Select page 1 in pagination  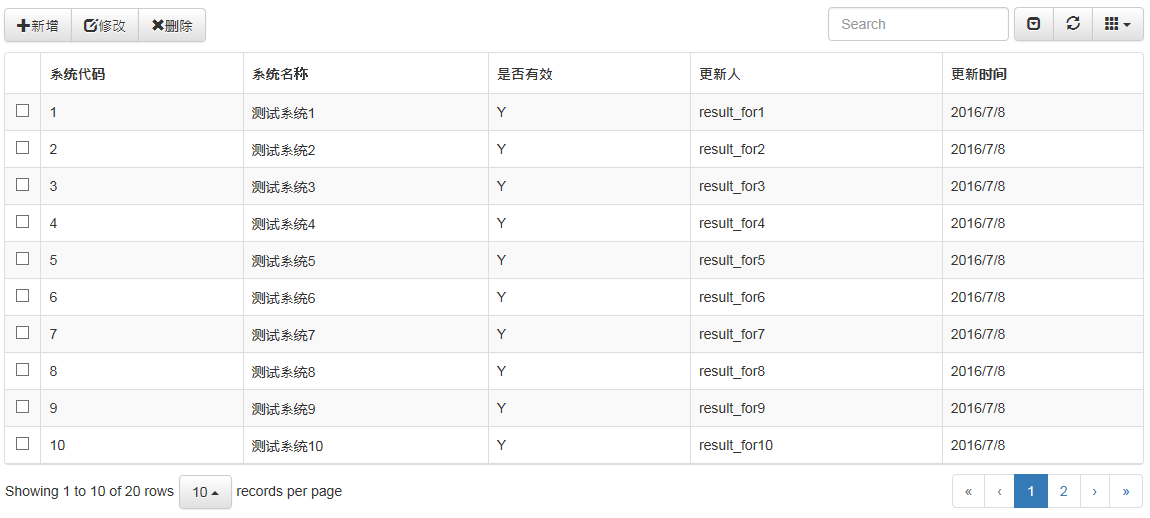tap(1031, 491)
